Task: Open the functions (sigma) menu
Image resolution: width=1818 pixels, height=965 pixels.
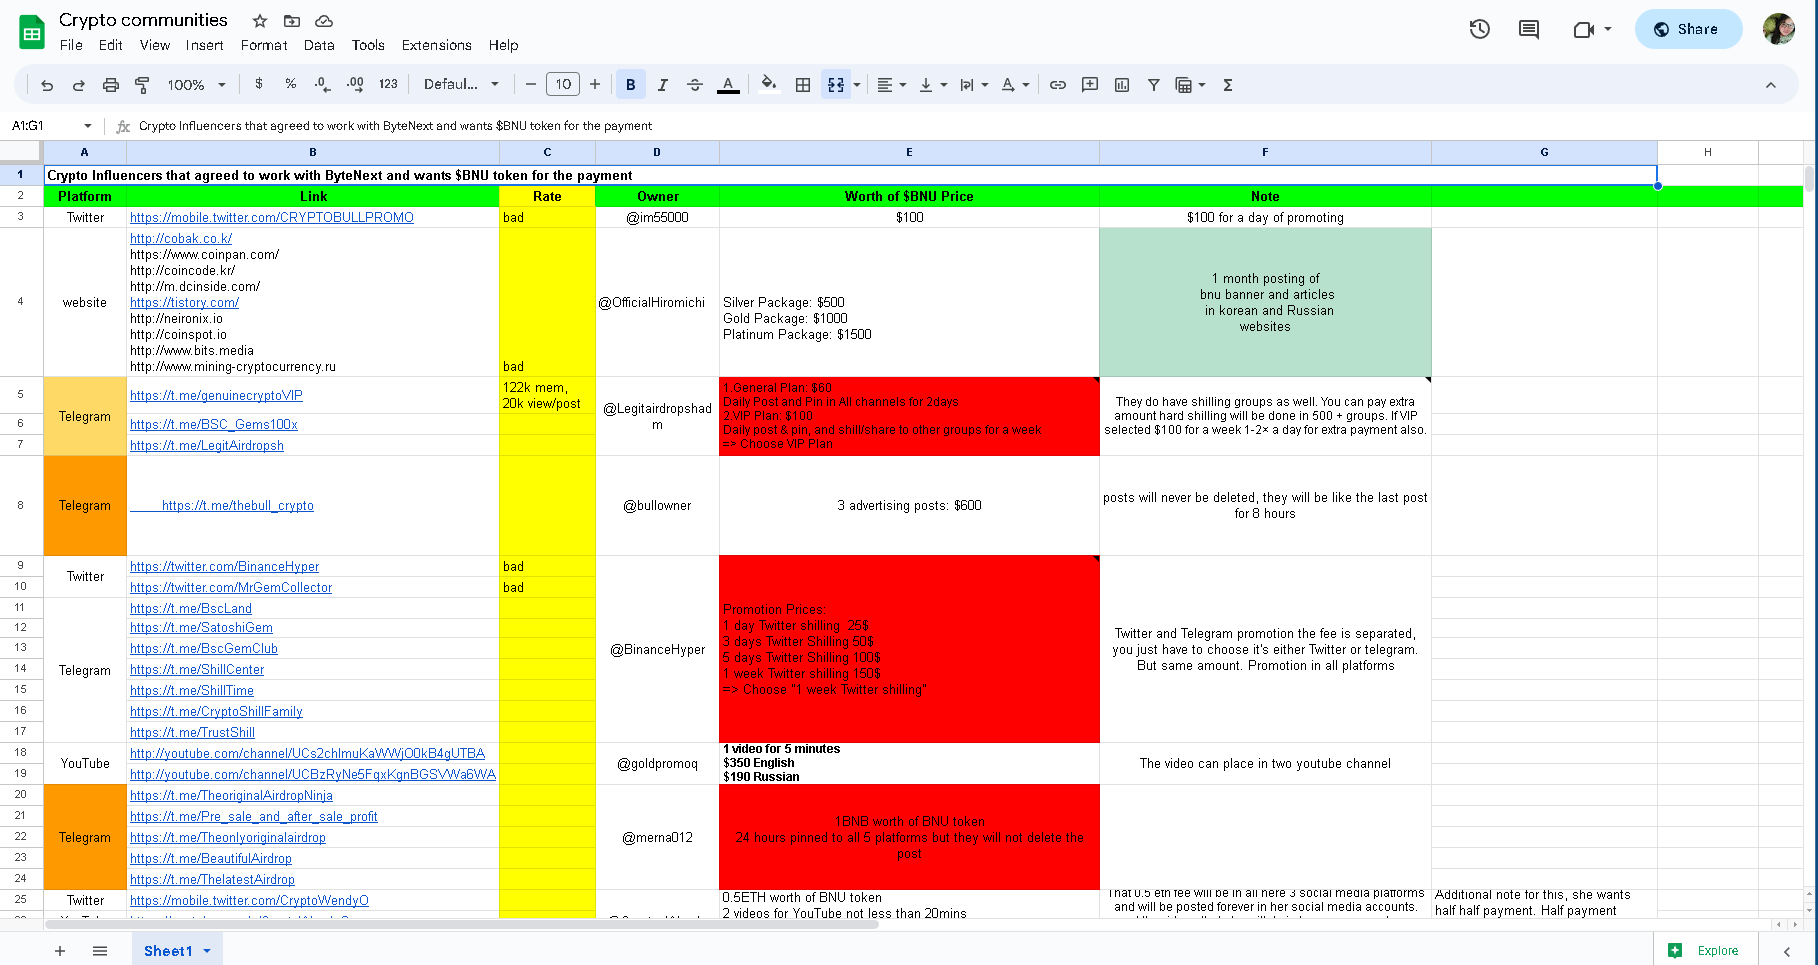Action: [1228, 85]
